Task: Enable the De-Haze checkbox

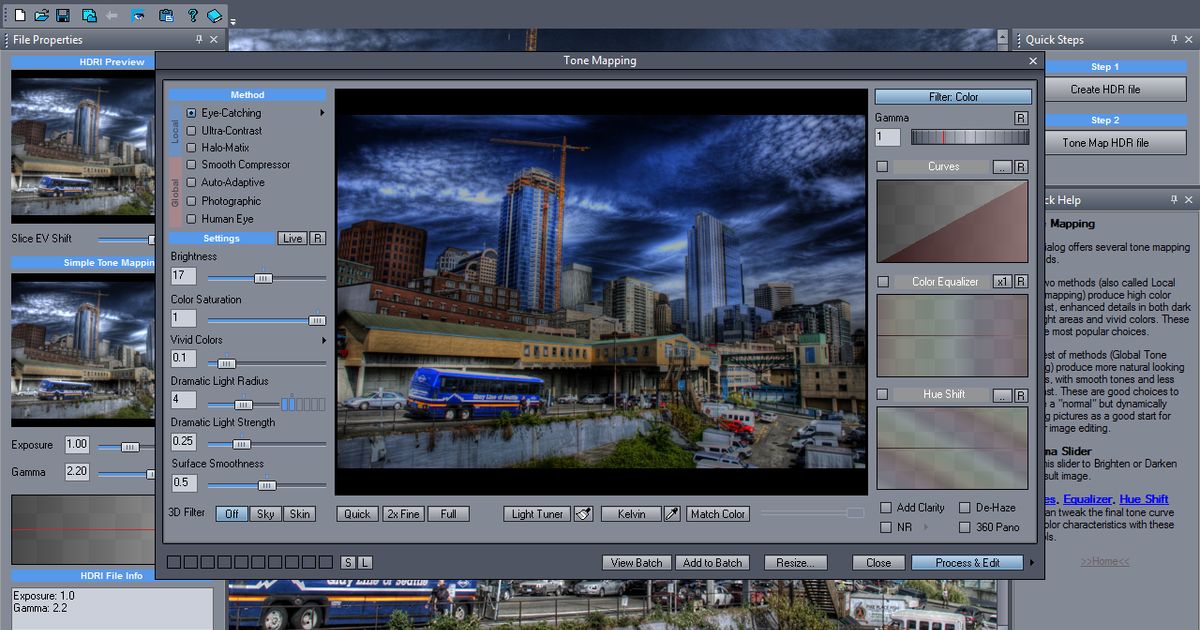Action: pyautogui.click(x=965, y=508)
